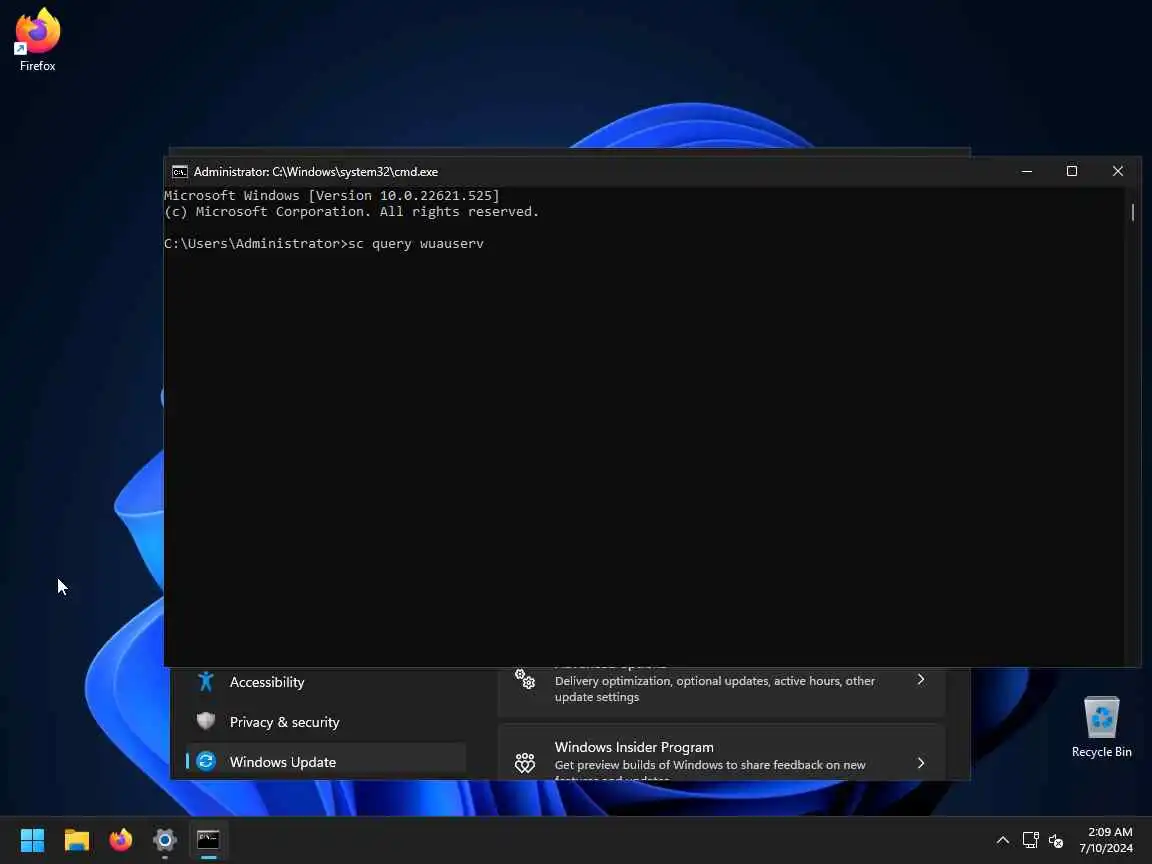Open the network status tray icon
The image size is (1152, 864).
tap(1030, 840)
